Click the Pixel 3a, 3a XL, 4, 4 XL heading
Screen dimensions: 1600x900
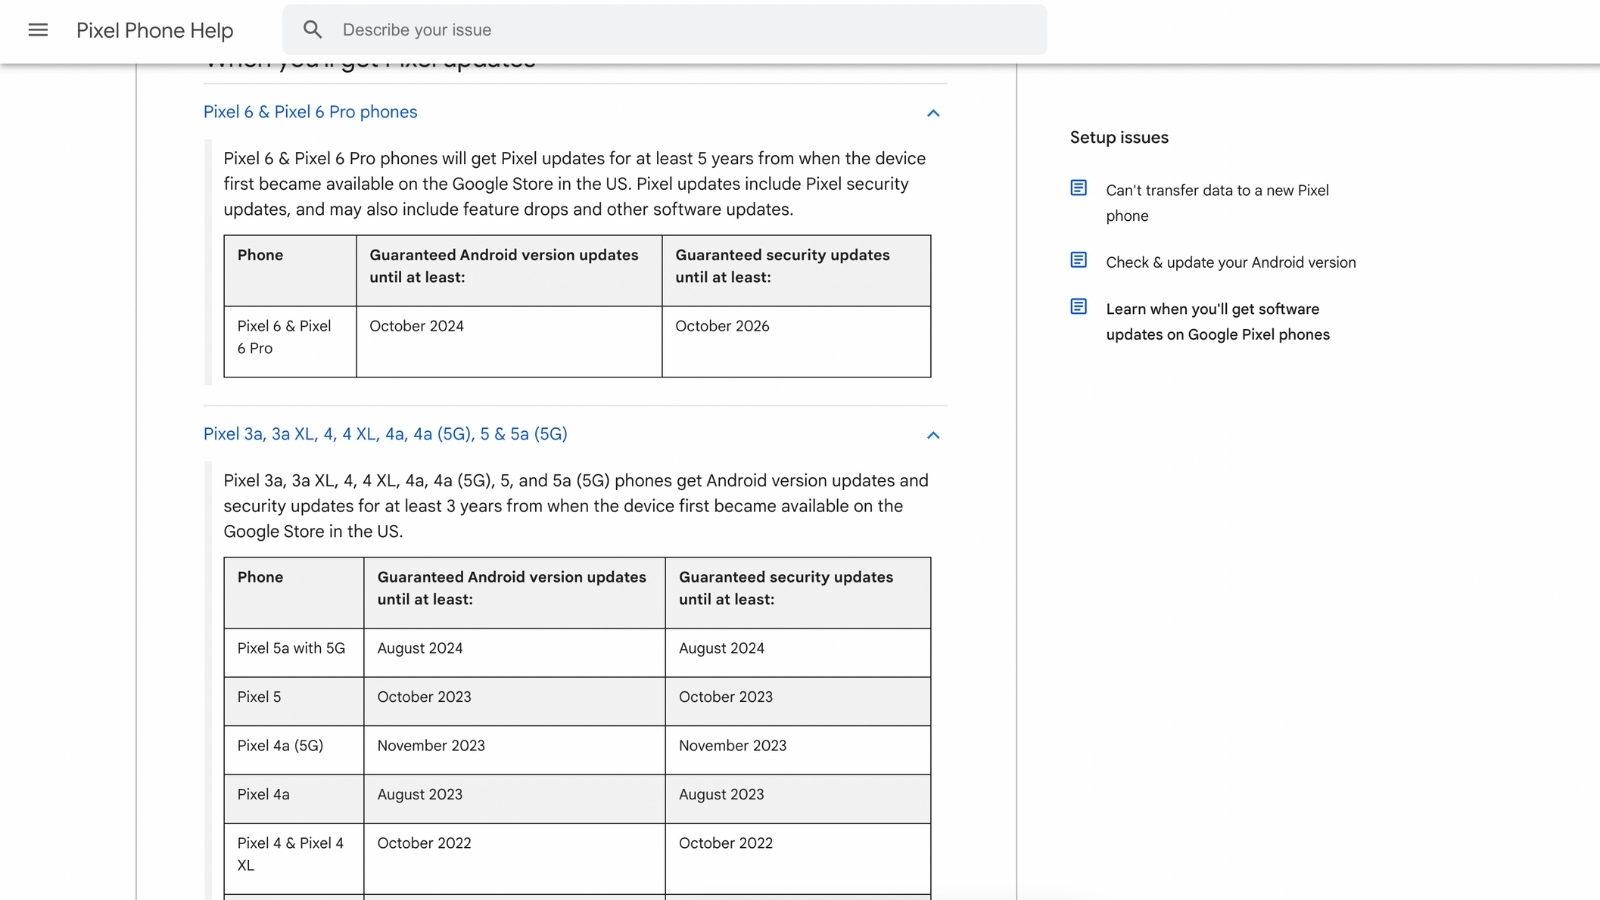point(385,434)
